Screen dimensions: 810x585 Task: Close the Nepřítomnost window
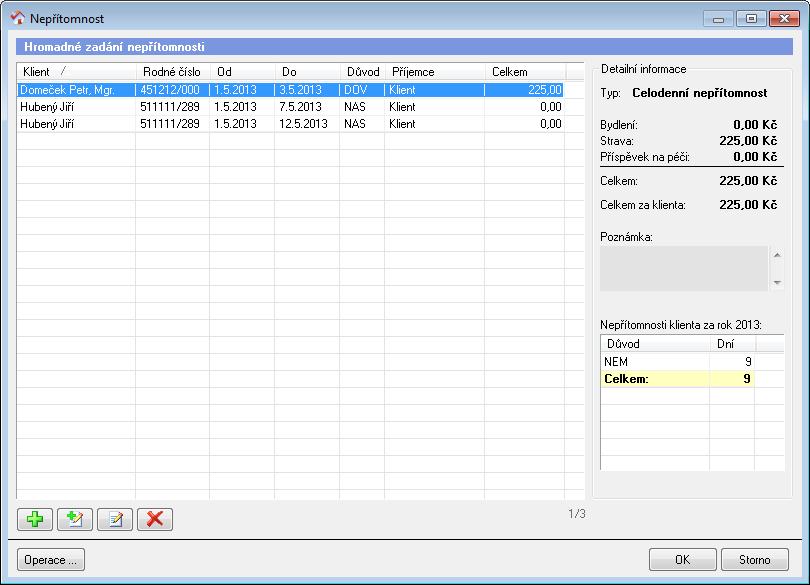point(784,19)
